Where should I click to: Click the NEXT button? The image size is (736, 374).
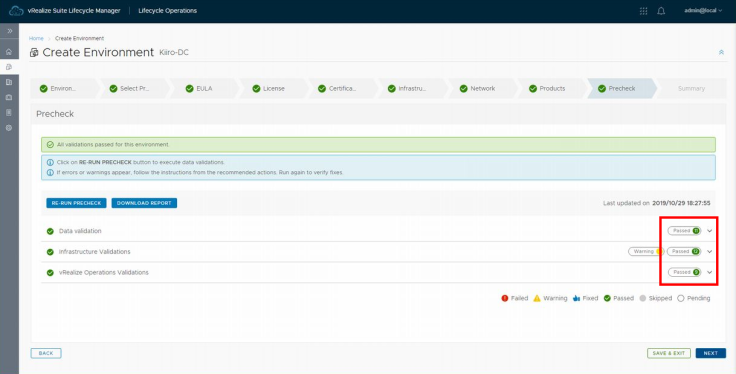coord(711,353)
